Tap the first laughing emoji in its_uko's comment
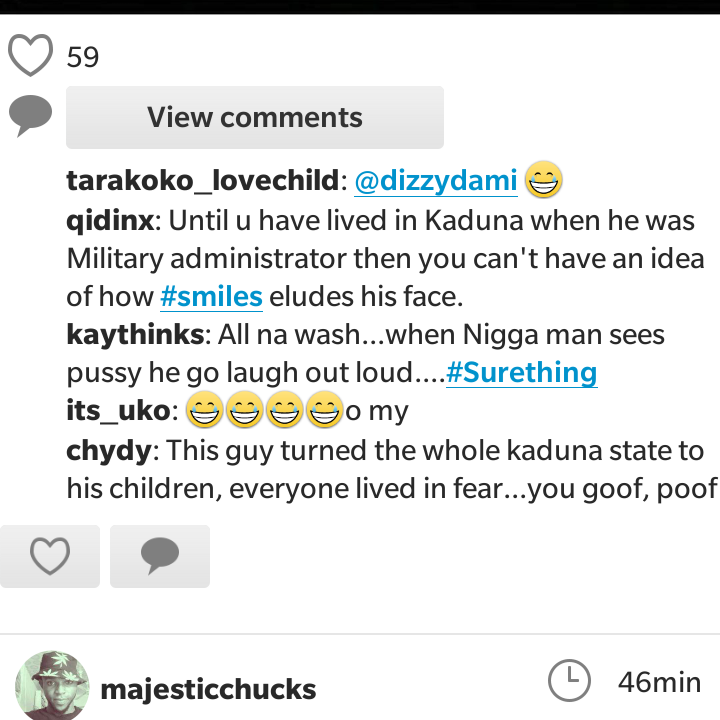The height and width of the screenshot is (720, 720). tap(205, 410)
